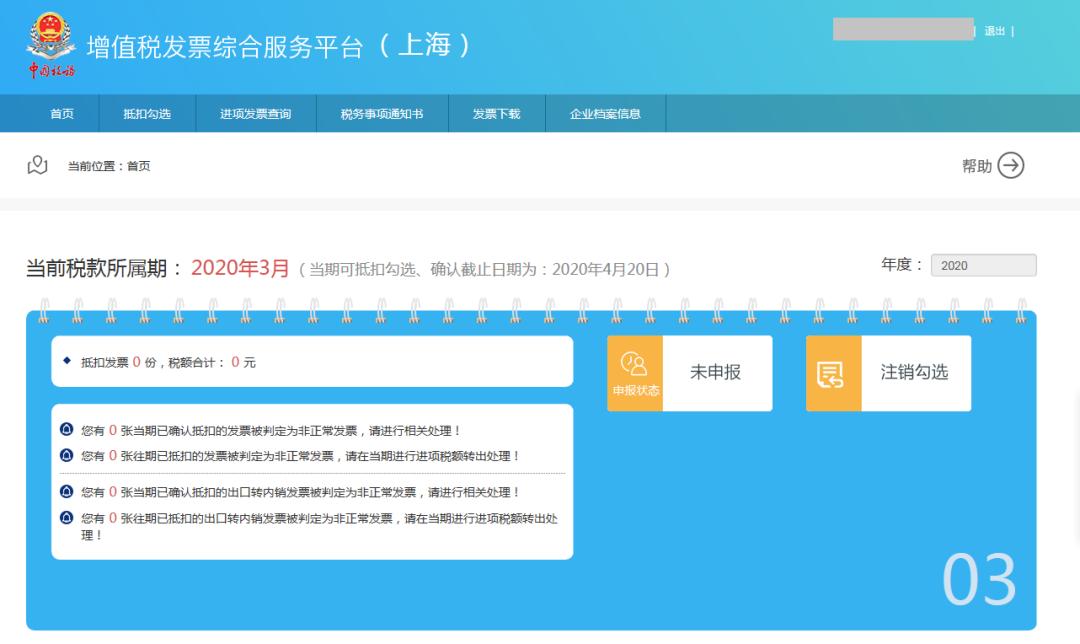Click the 注销勾选 button
This screenshot has height=644, width=1080.
(889, 373)
